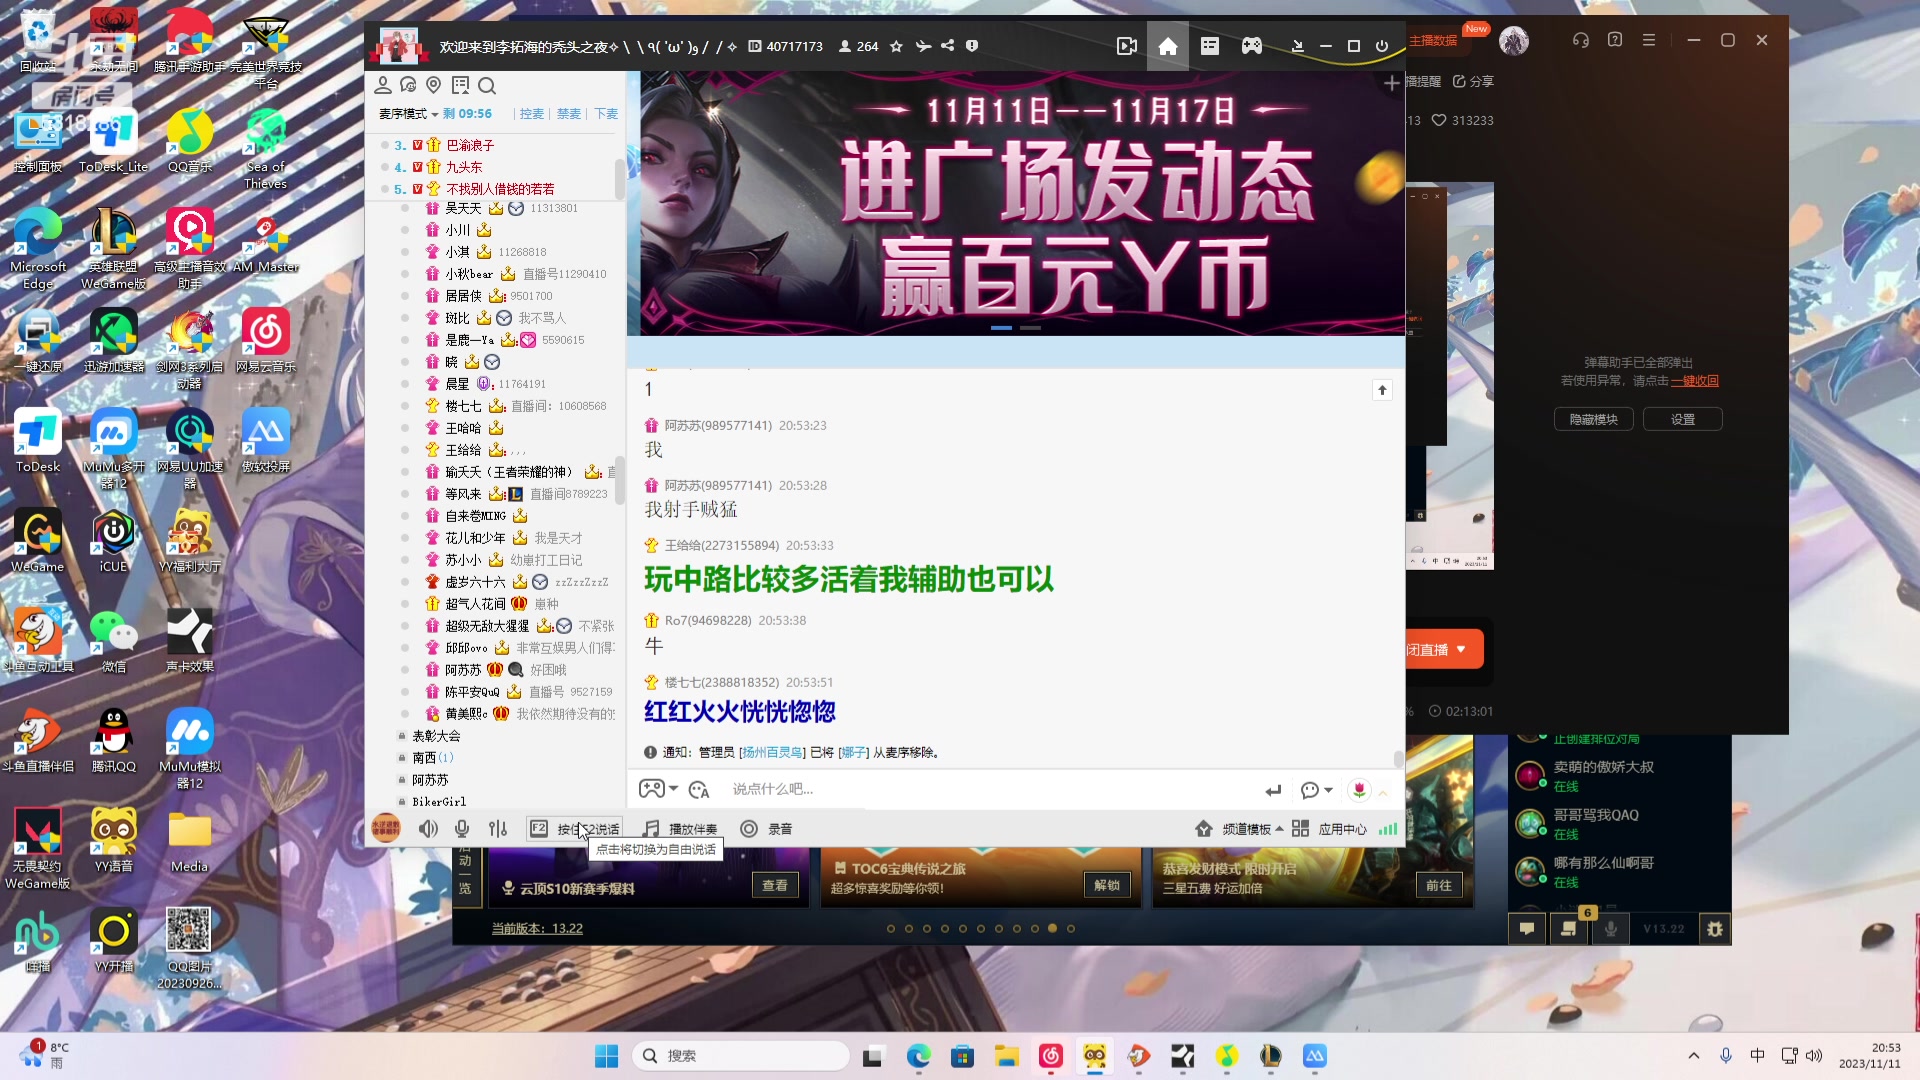
Task: Click the 扬州百灵鸟 admin name link
Action: pyautogui.click(x=772, y=753)
